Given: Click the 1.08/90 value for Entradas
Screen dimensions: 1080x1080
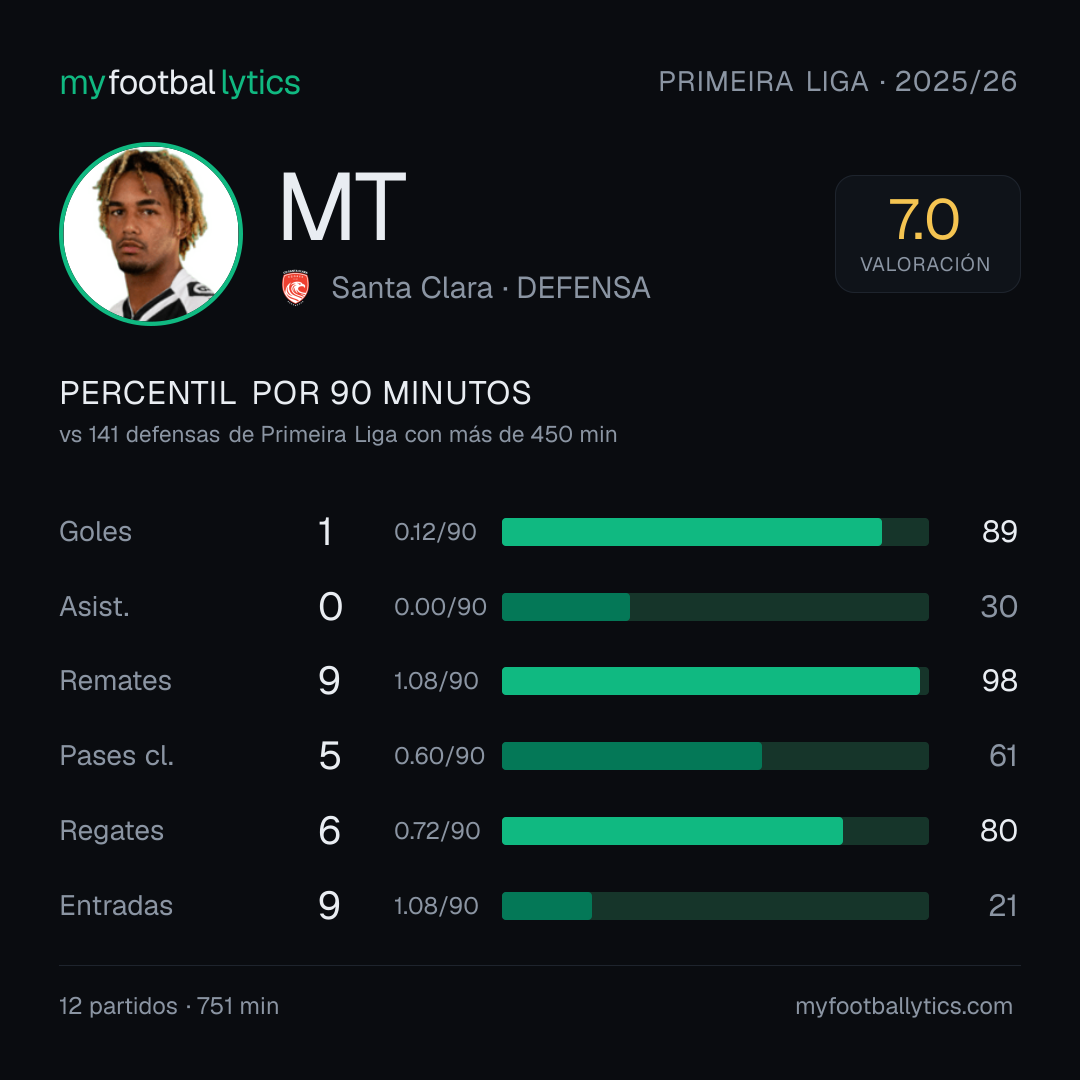Looking at the screenshot, I should tap(436, 906).
